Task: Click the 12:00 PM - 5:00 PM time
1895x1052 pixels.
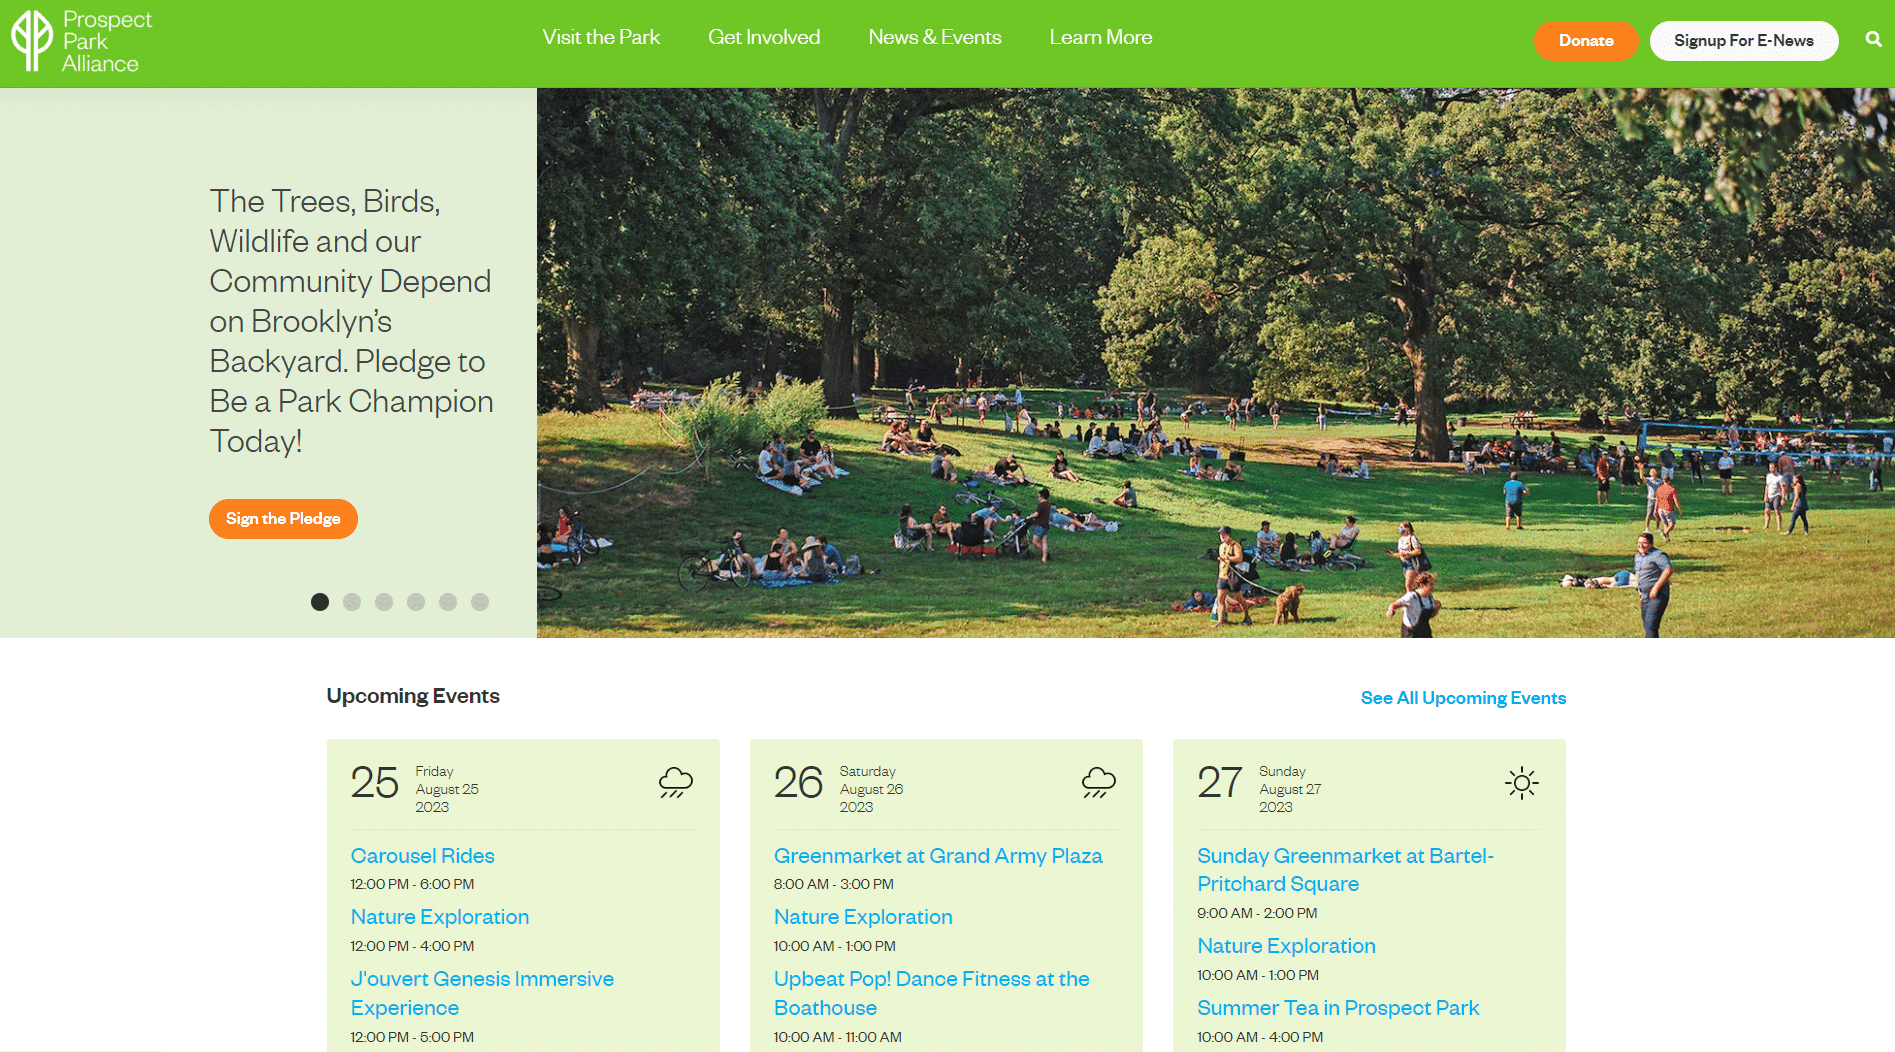Action: tap(412, 1037)
